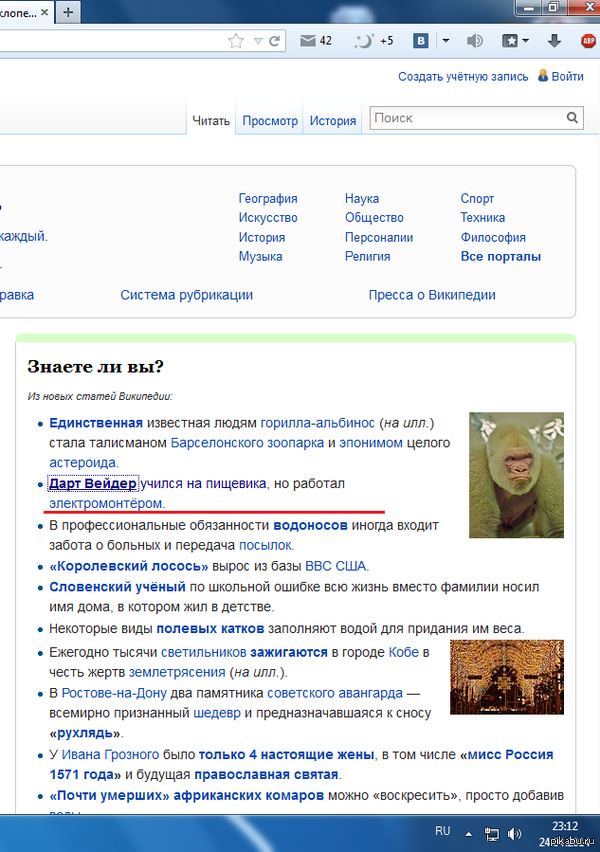The height and width of the screenshot is (852, 600).
Task: Open the Философия portal
Action: click(493, 237)
